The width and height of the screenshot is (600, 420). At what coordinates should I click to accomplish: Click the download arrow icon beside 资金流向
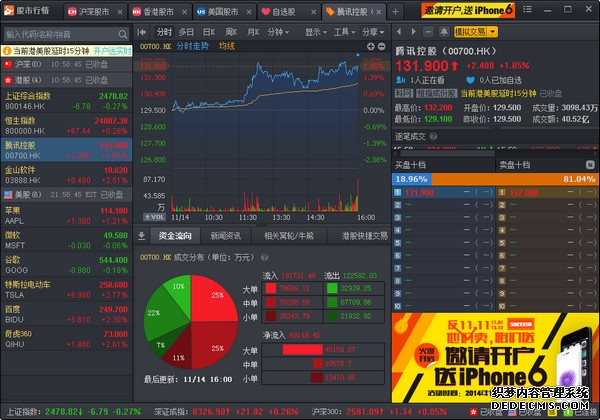(141, 236)
